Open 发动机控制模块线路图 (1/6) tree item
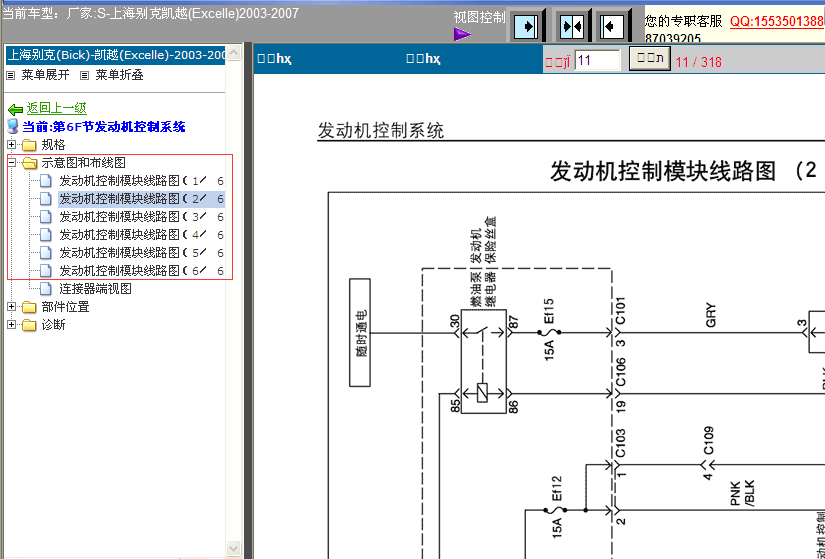The width and height of the screenshot is (825, 559). coord(141,181)
